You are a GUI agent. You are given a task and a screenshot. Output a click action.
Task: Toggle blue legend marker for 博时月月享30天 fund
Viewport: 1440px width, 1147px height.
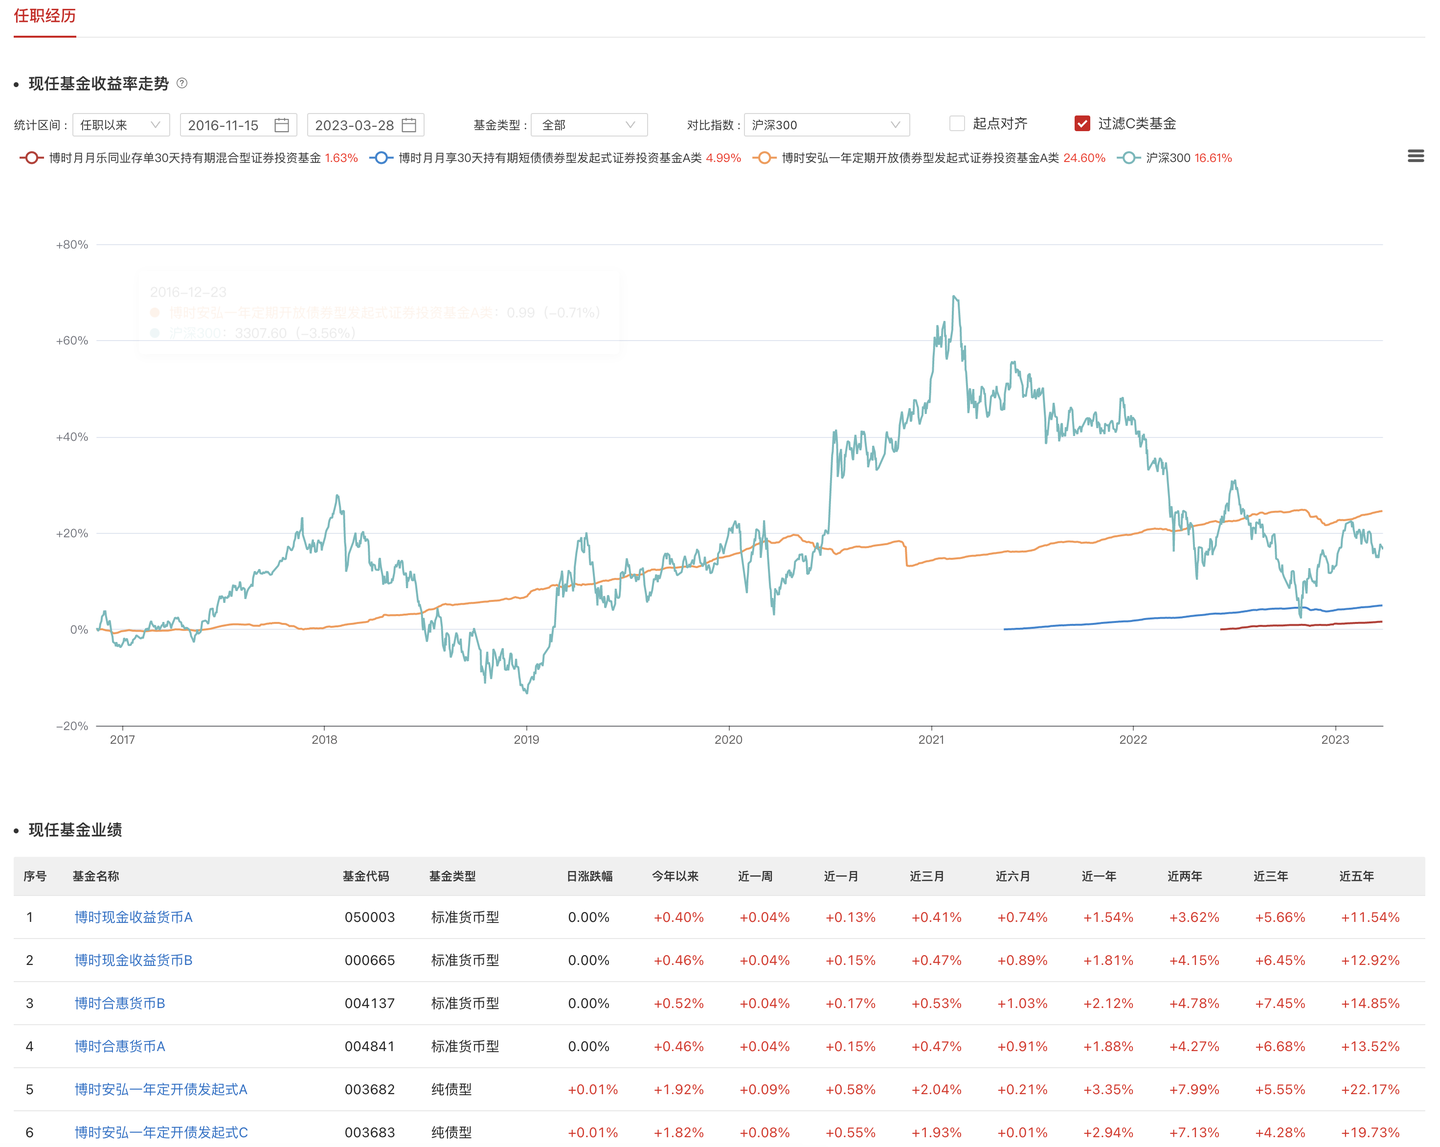tap(380, 158)
